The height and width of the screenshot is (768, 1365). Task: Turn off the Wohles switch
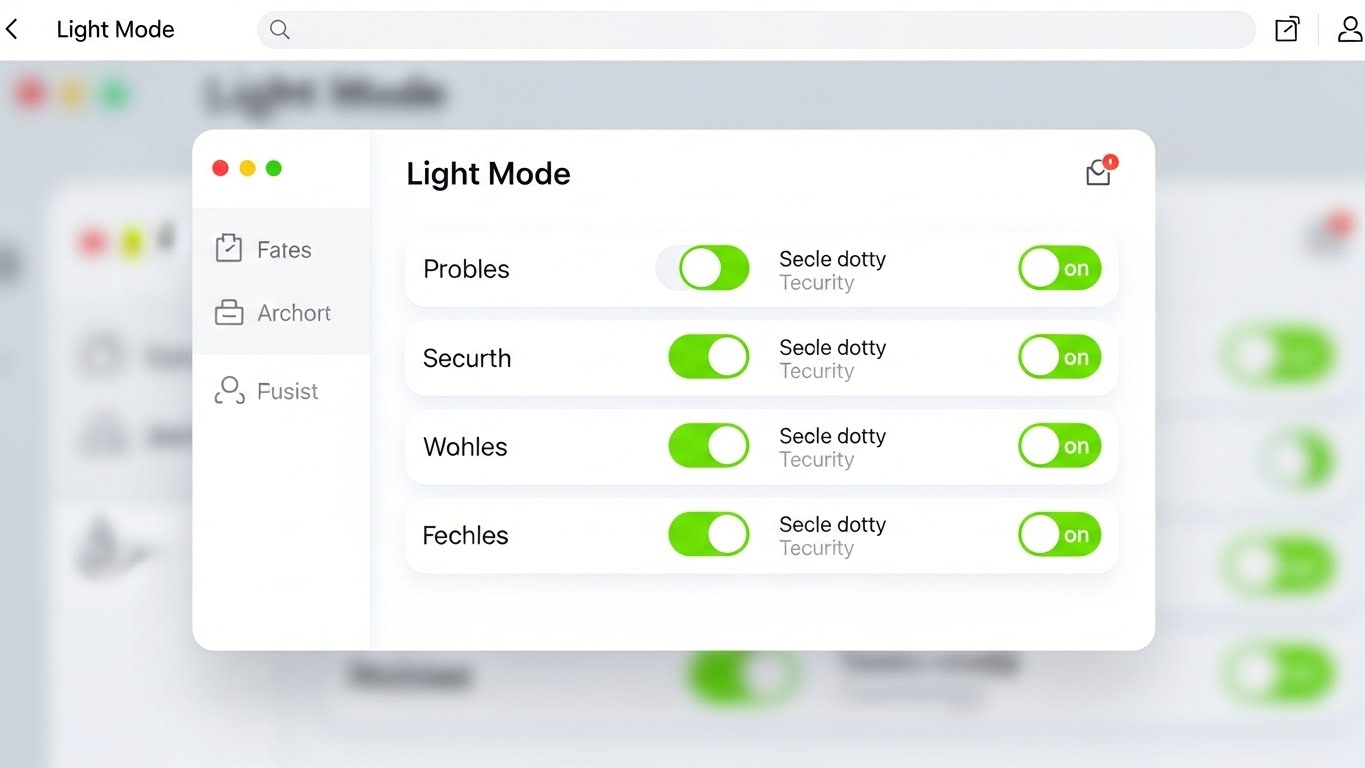point(709,445)
